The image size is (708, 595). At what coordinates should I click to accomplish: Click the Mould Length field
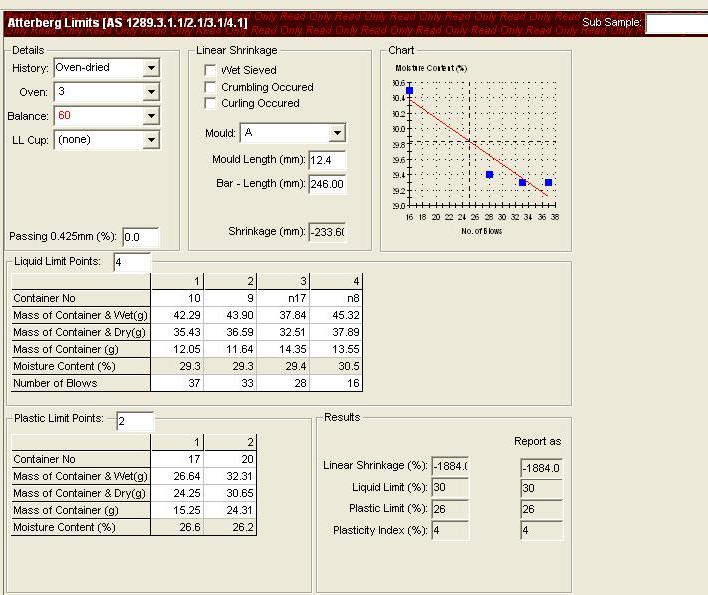(x=326, y=160)
